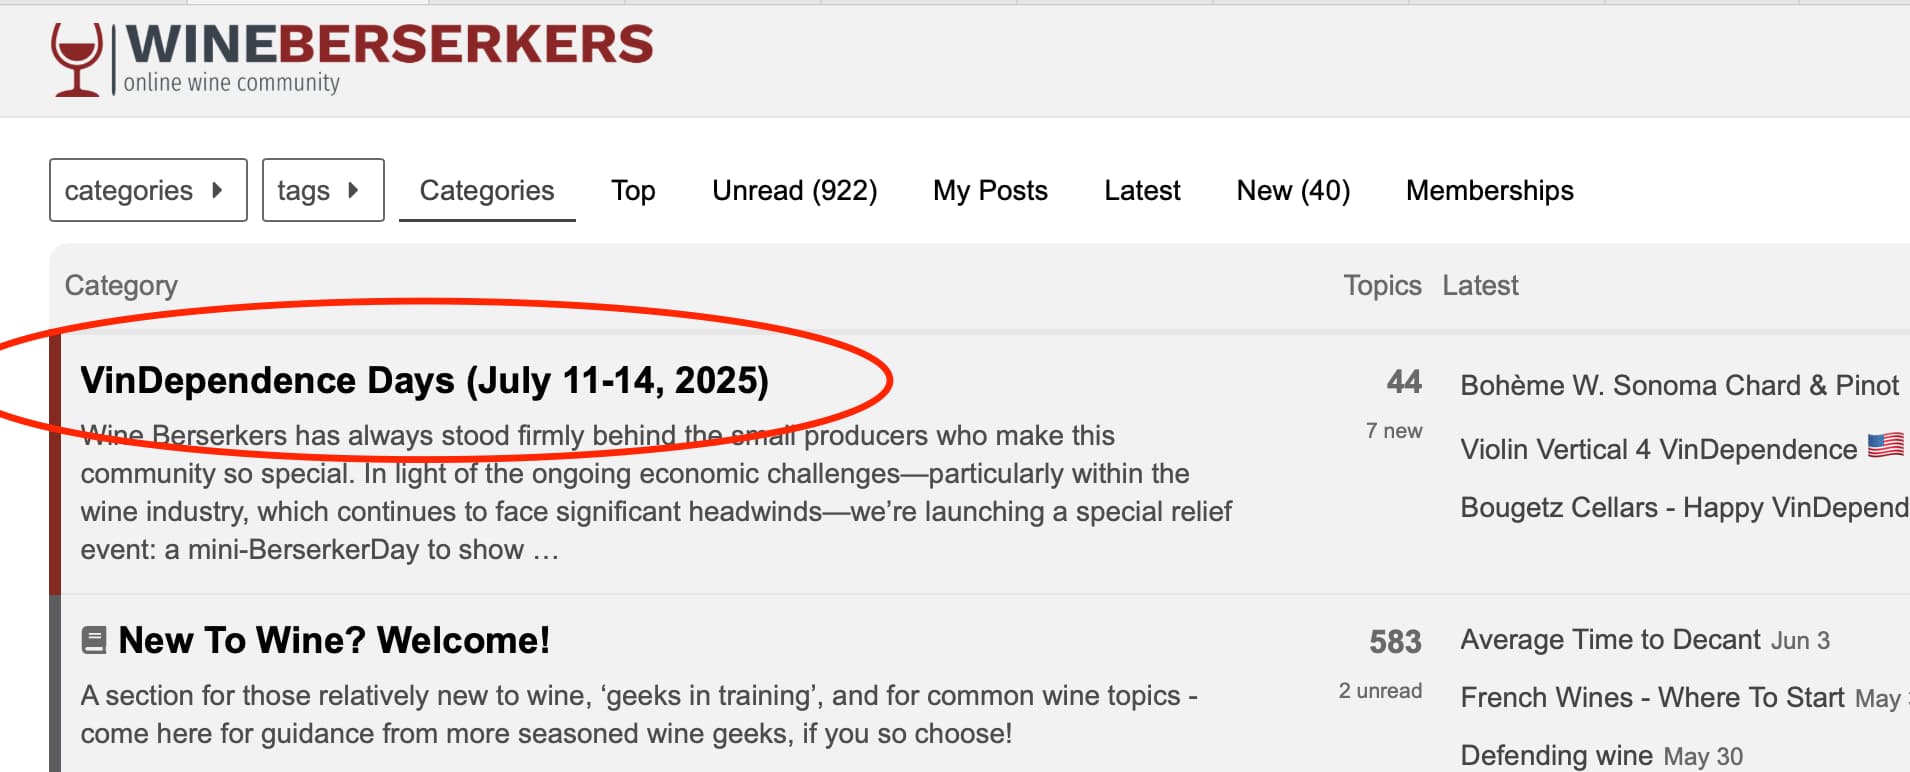Open the Unread (922) tab

click(794, 190)
